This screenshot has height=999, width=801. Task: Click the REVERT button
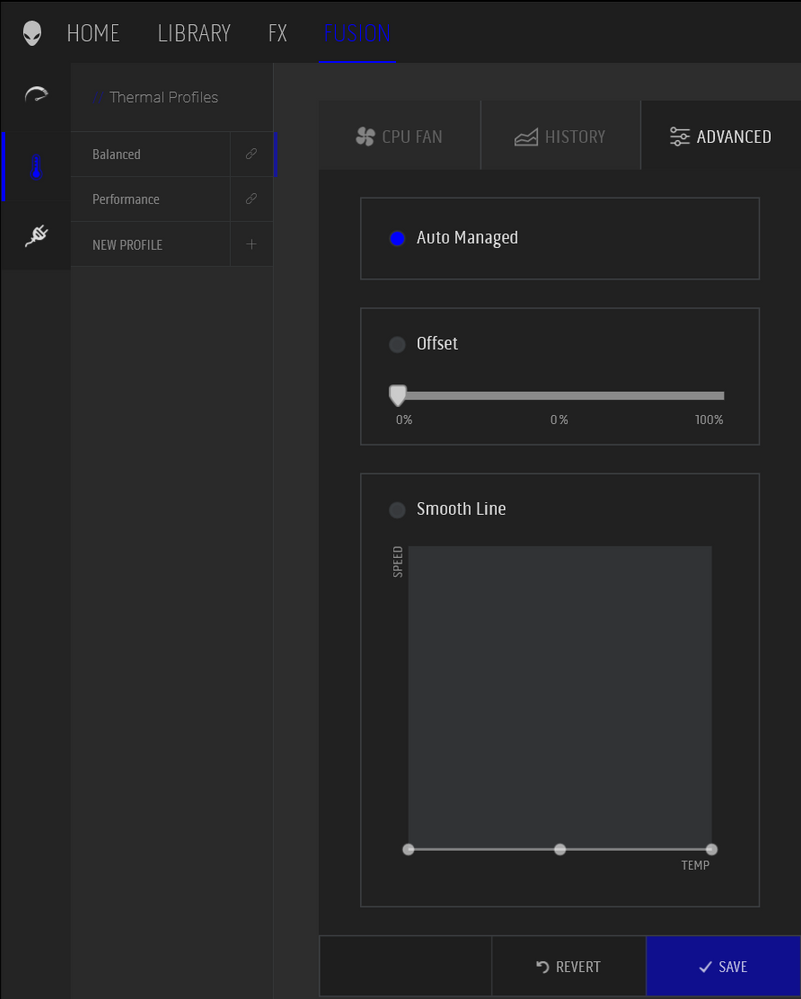(568, 967)
